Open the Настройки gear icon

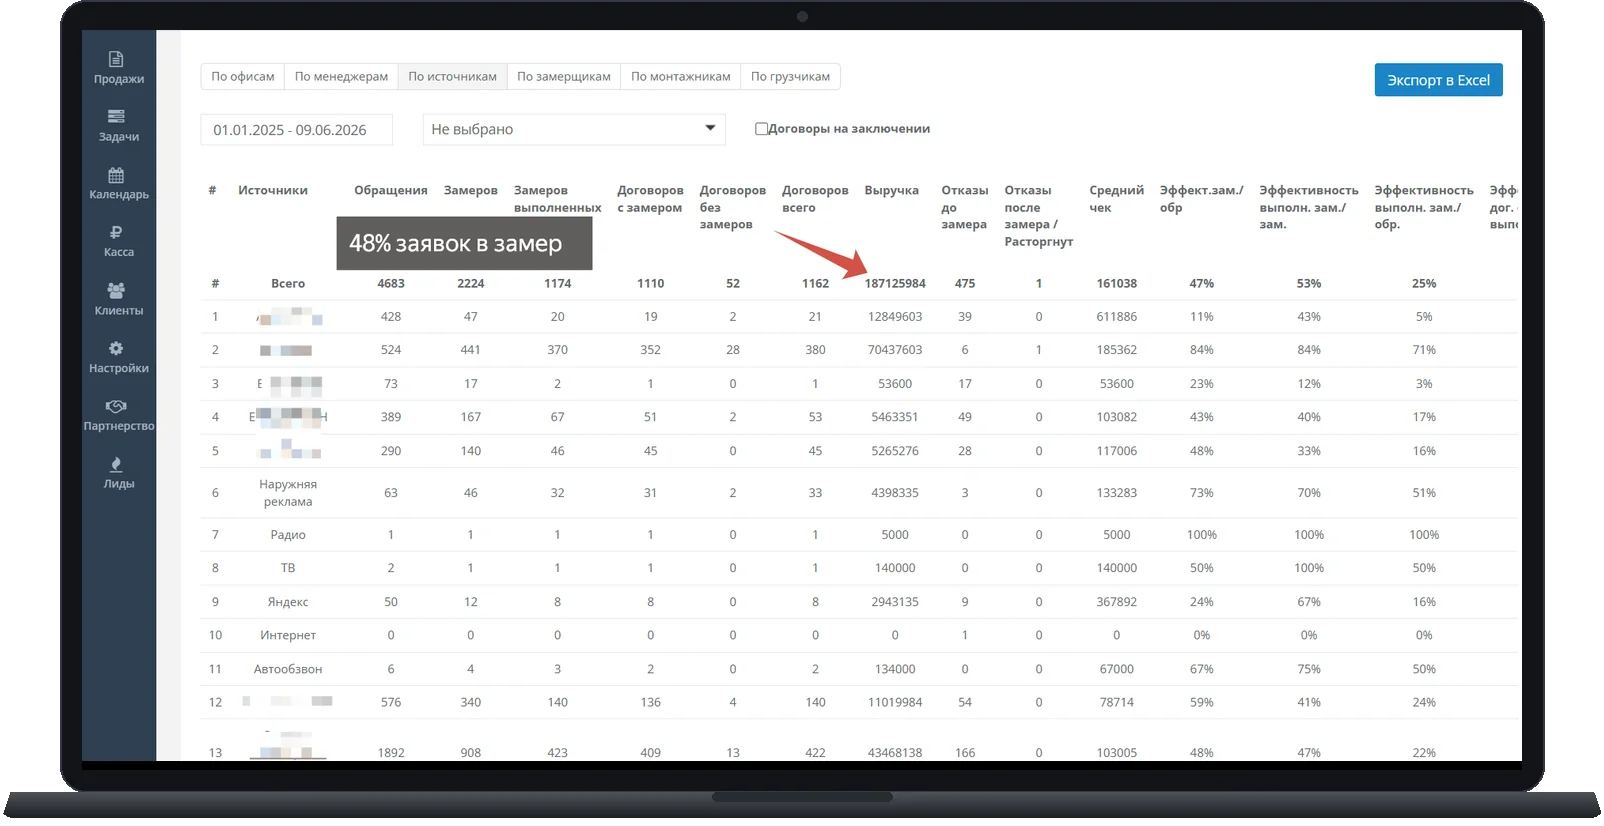(116, 349)
